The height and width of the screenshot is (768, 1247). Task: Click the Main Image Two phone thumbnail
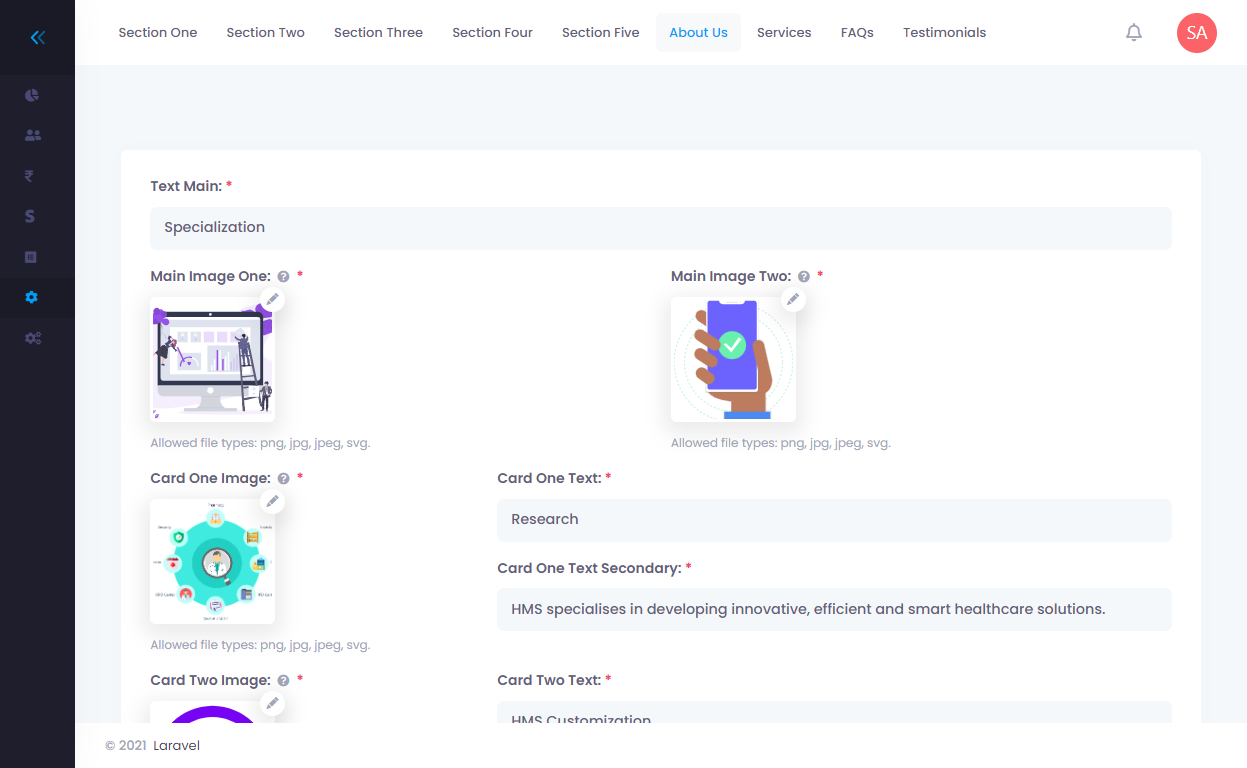click(x=733, y=359)
